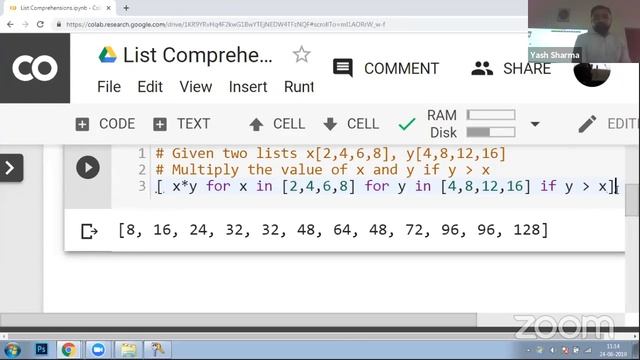
Task: Click code line 3 with the list comprehension
Action: 387,186
